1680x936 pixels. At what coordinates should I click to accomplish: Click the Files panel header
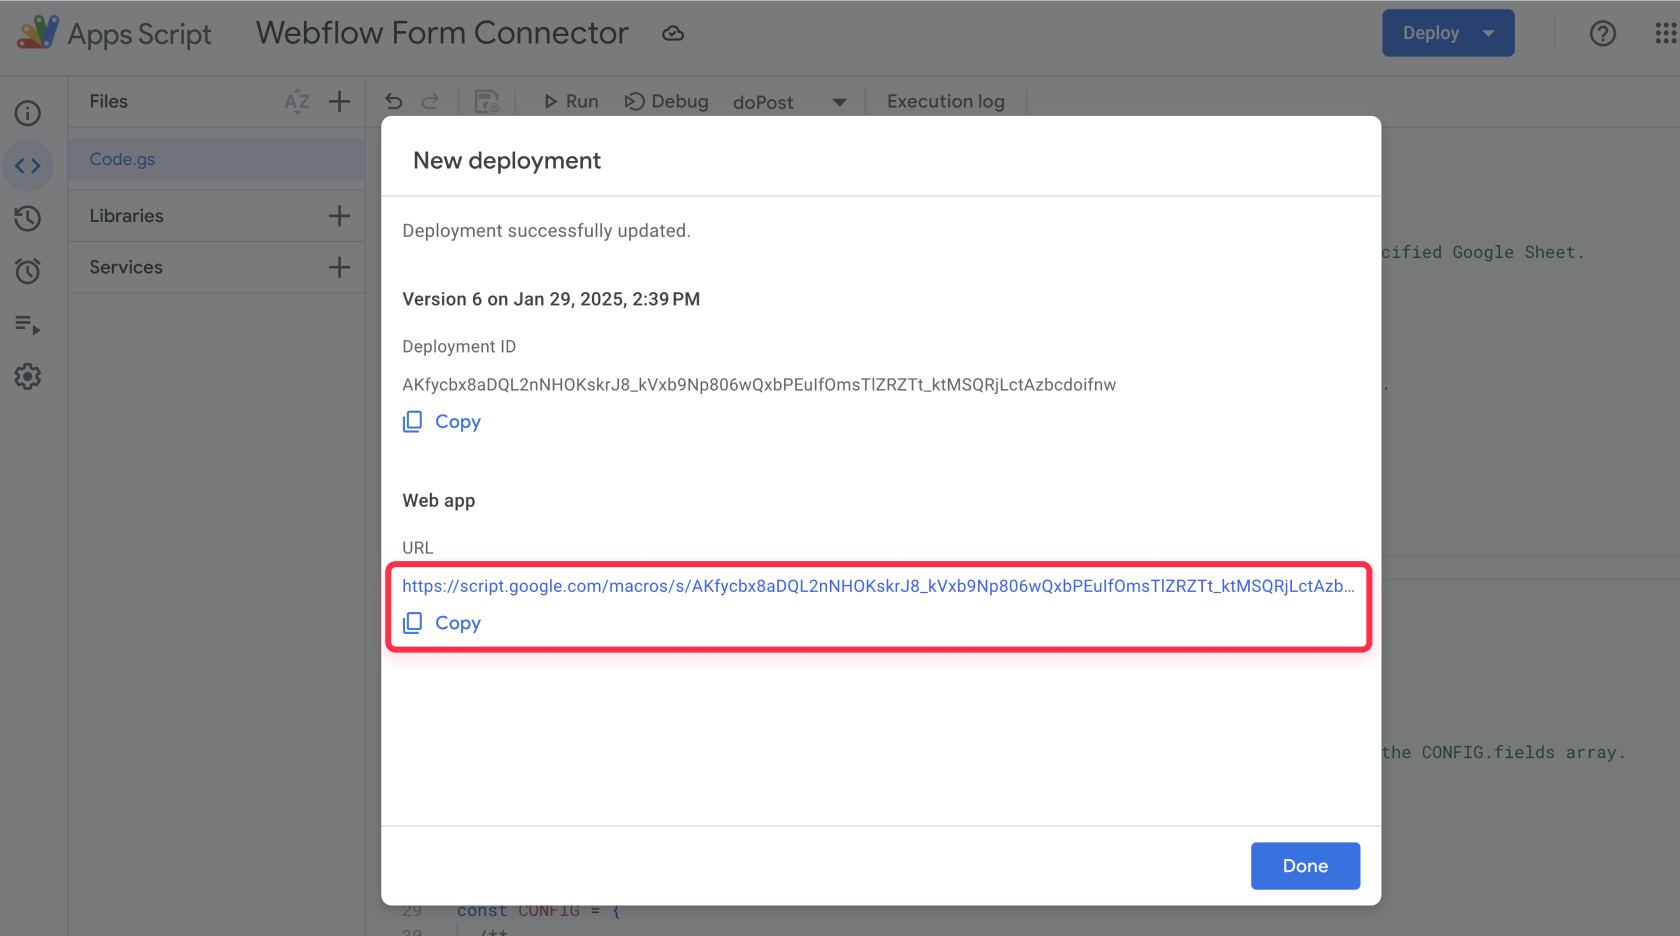108,101
